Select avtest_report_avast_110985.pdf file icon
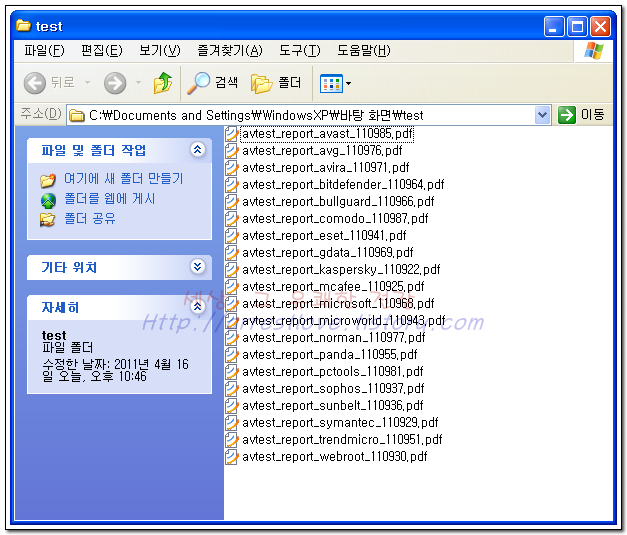 [x=231, y=134]
